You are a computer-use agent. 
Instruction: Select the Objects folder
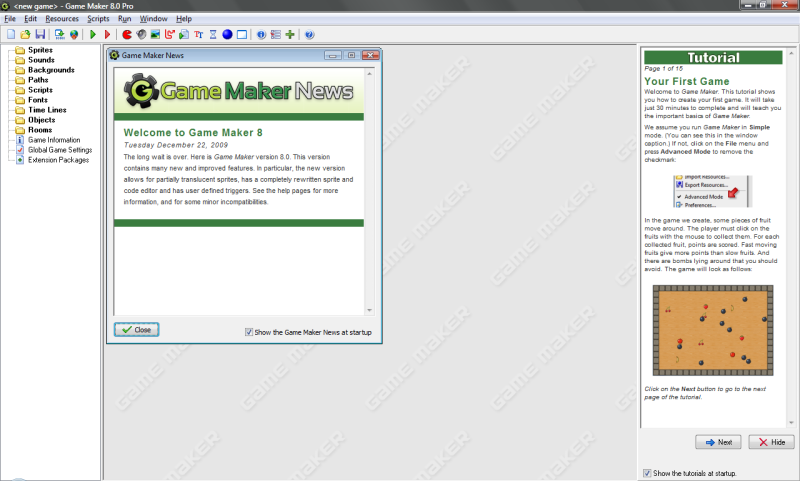[41, 120]
